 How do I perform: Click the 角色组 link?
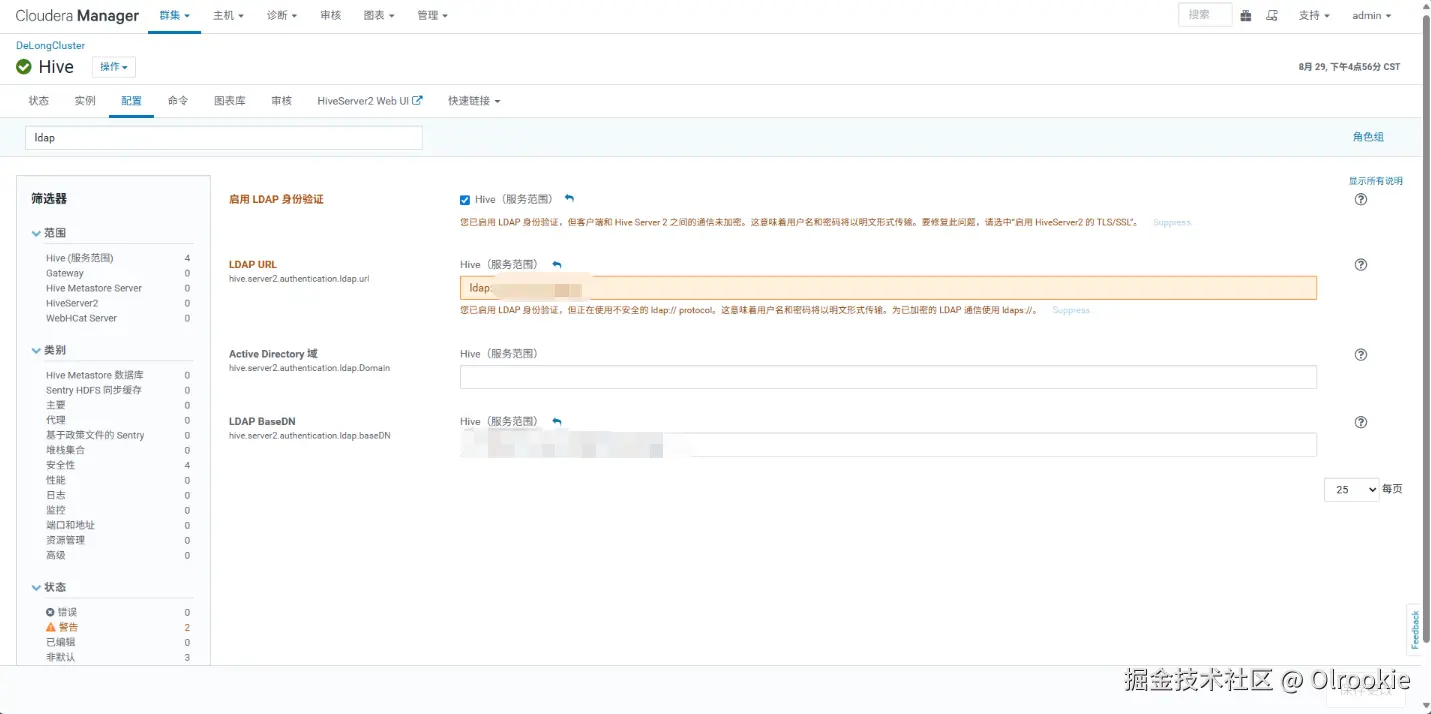tap(1368, 137)
